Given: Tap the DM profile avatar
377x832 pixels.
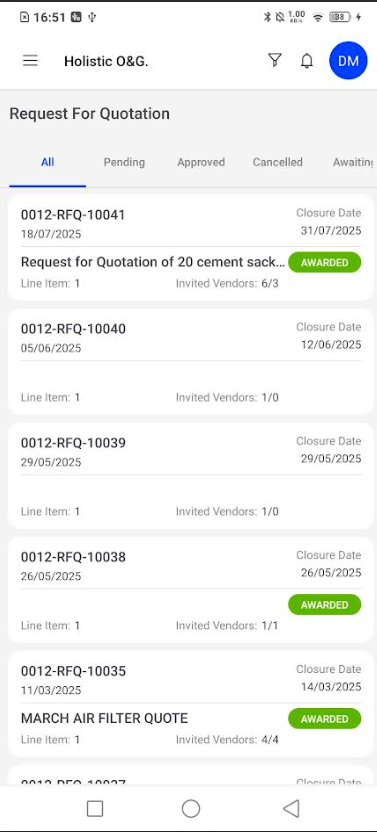Looking at the screenshot, I should click(348, 60).
